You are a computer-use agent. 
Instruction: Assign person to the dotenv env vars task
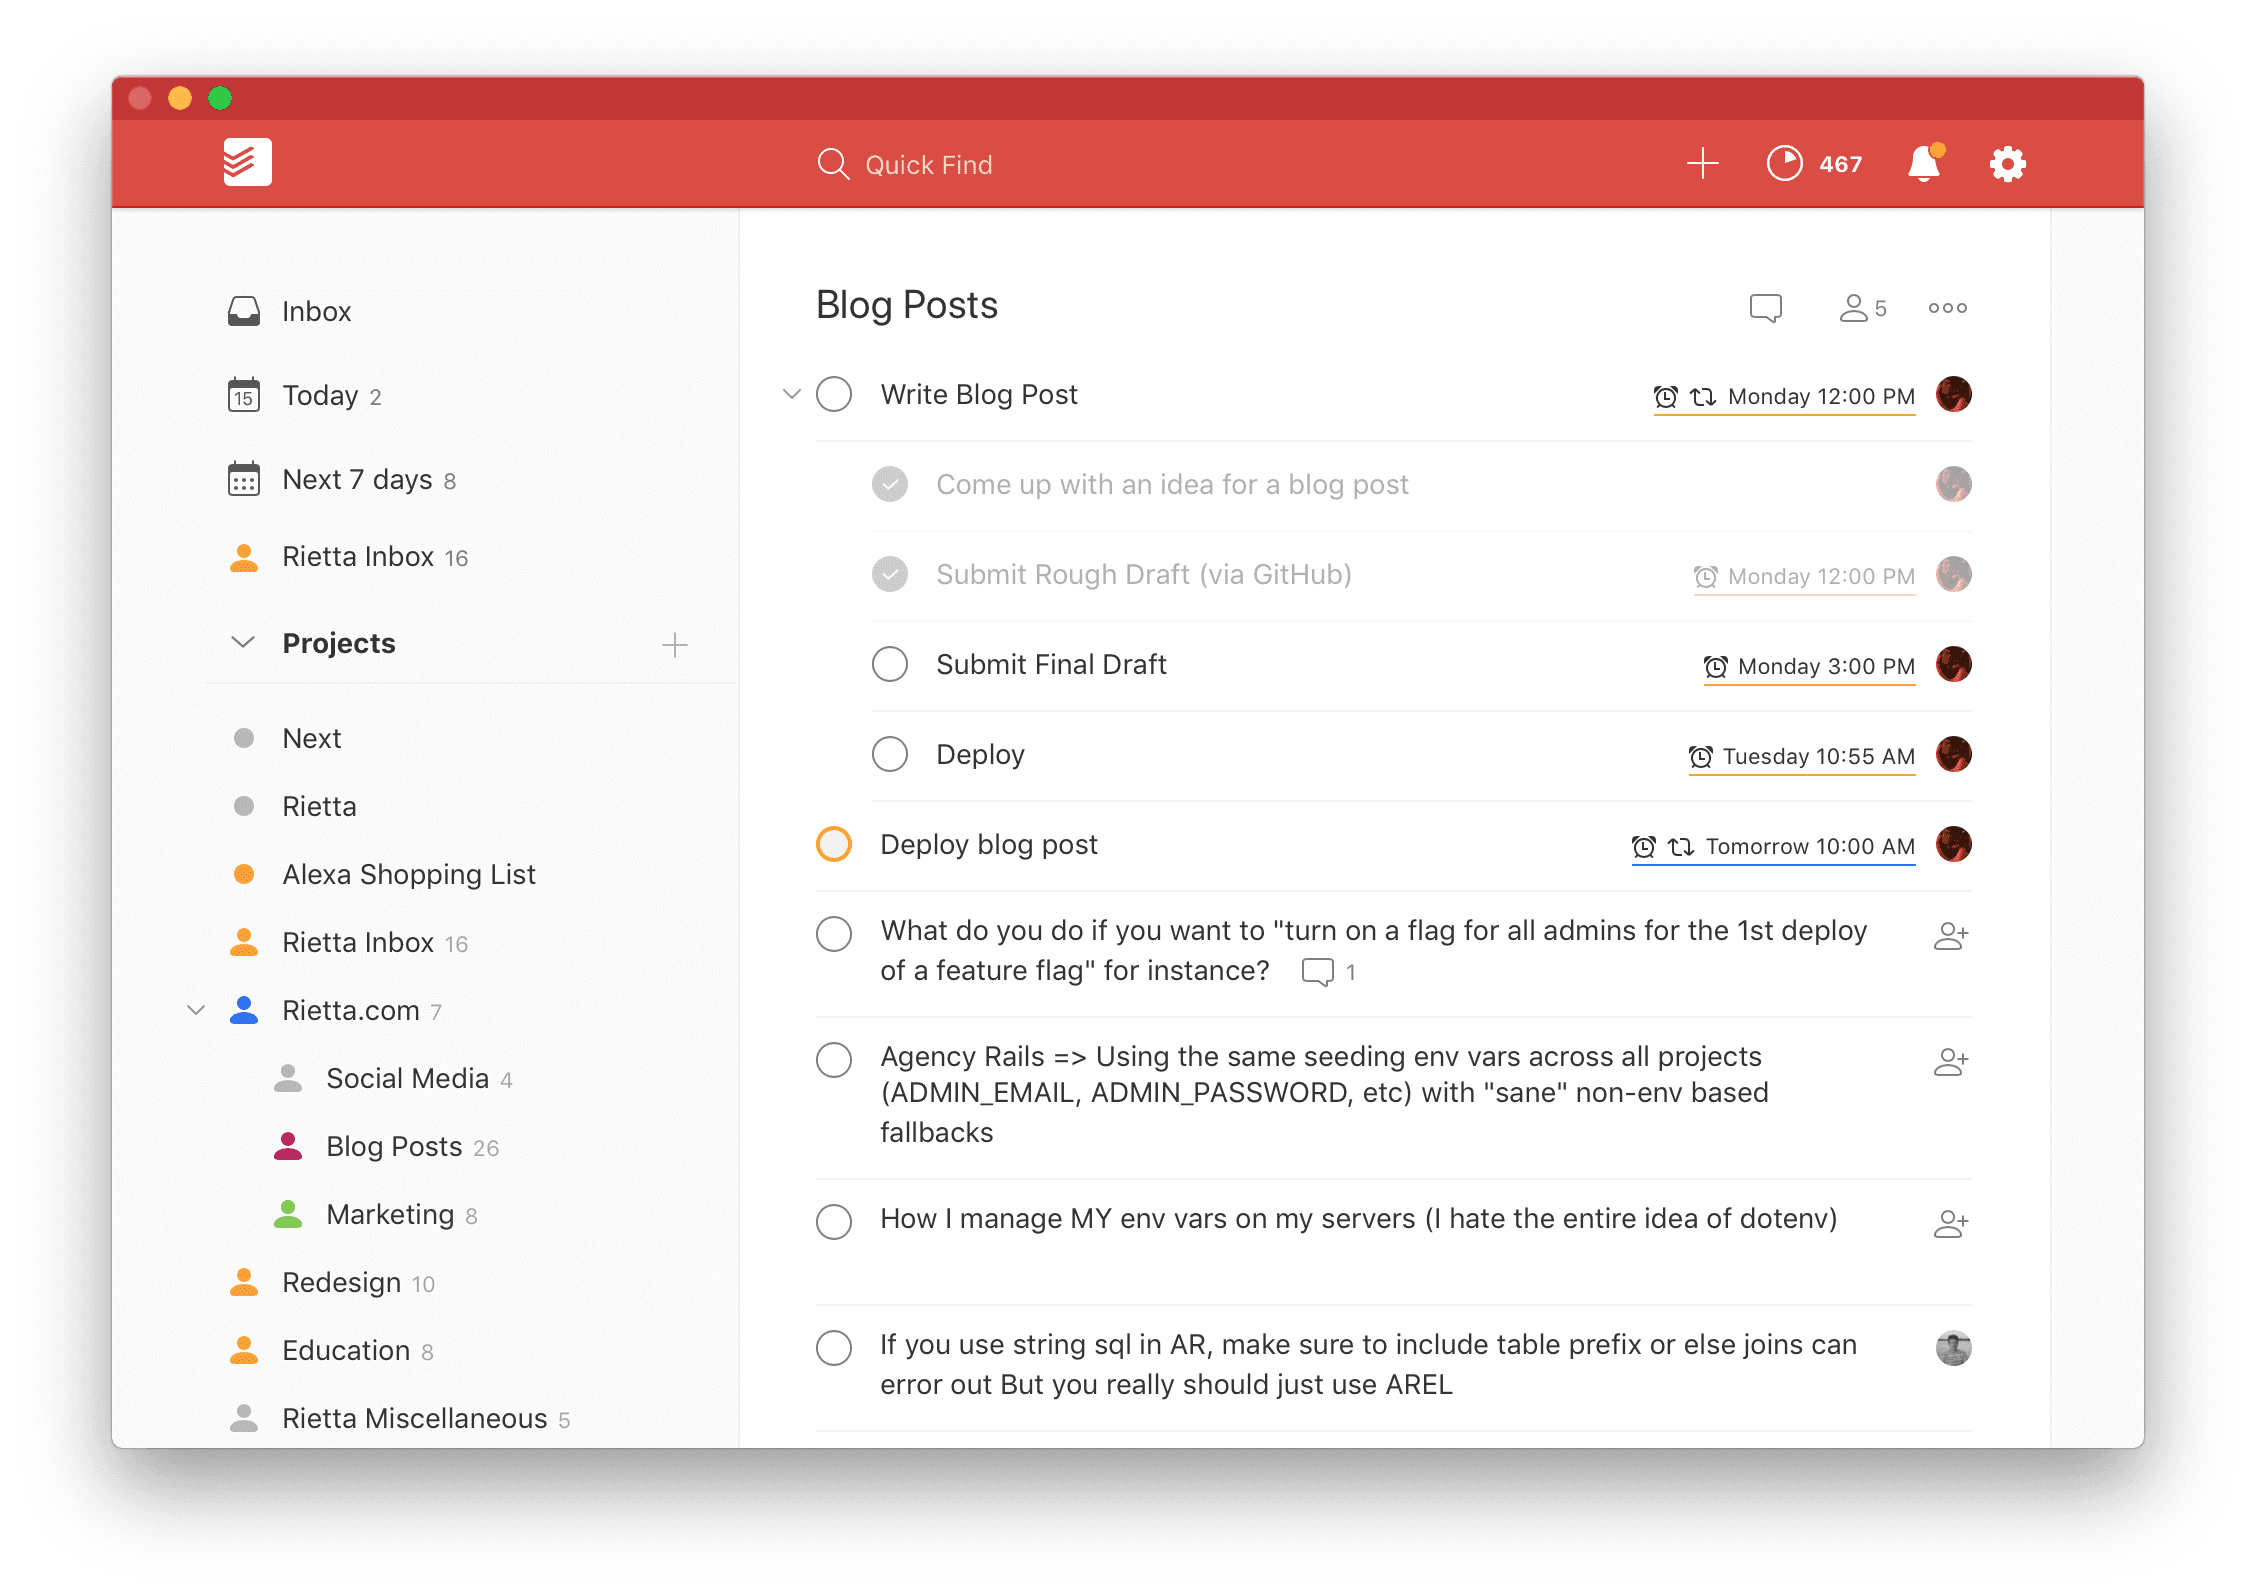pyautogui.click(x=1950, y=1223)
